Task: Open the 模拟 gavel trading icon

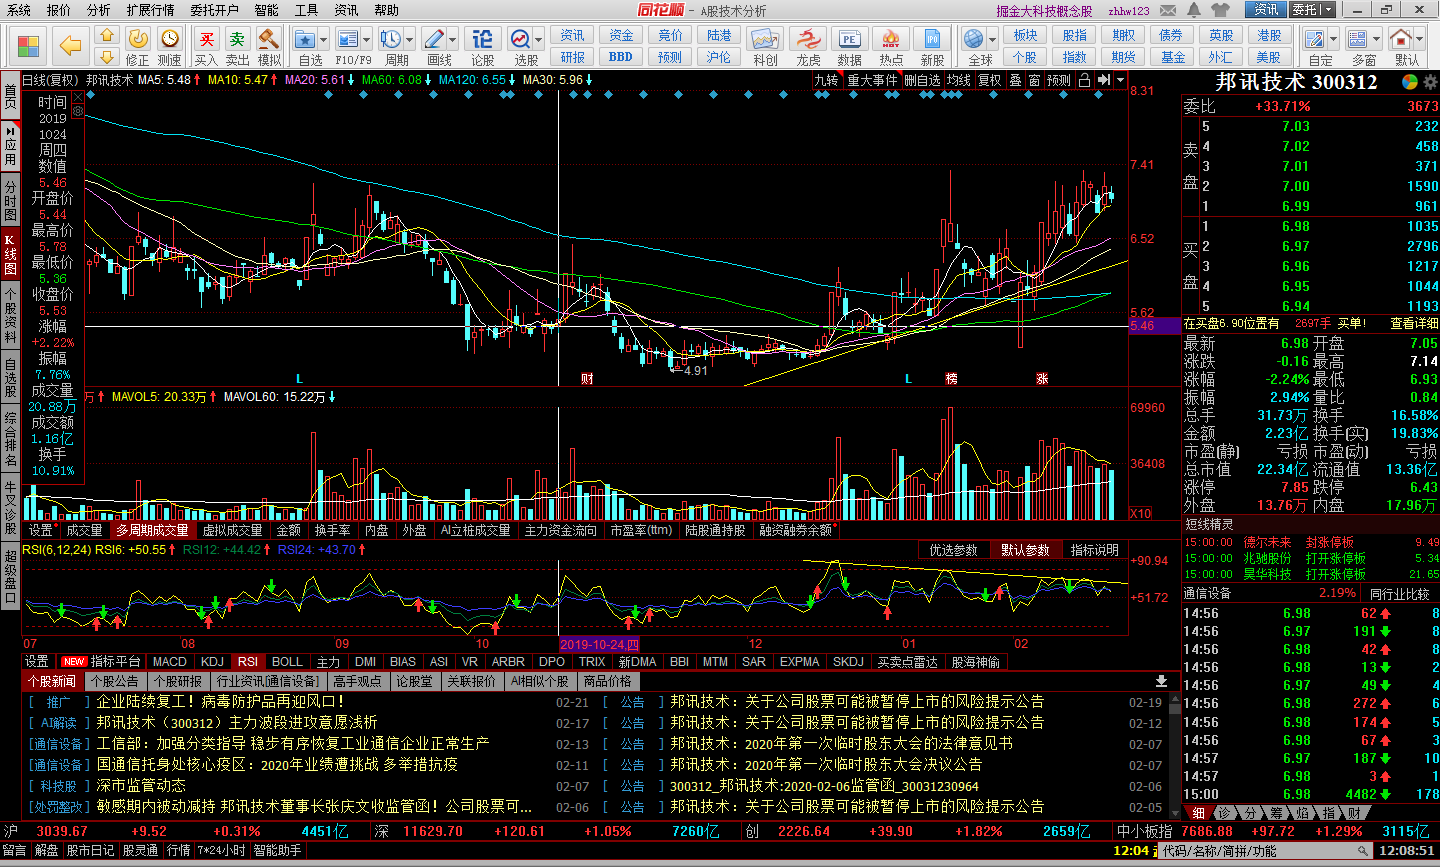Action: [269, 38]
